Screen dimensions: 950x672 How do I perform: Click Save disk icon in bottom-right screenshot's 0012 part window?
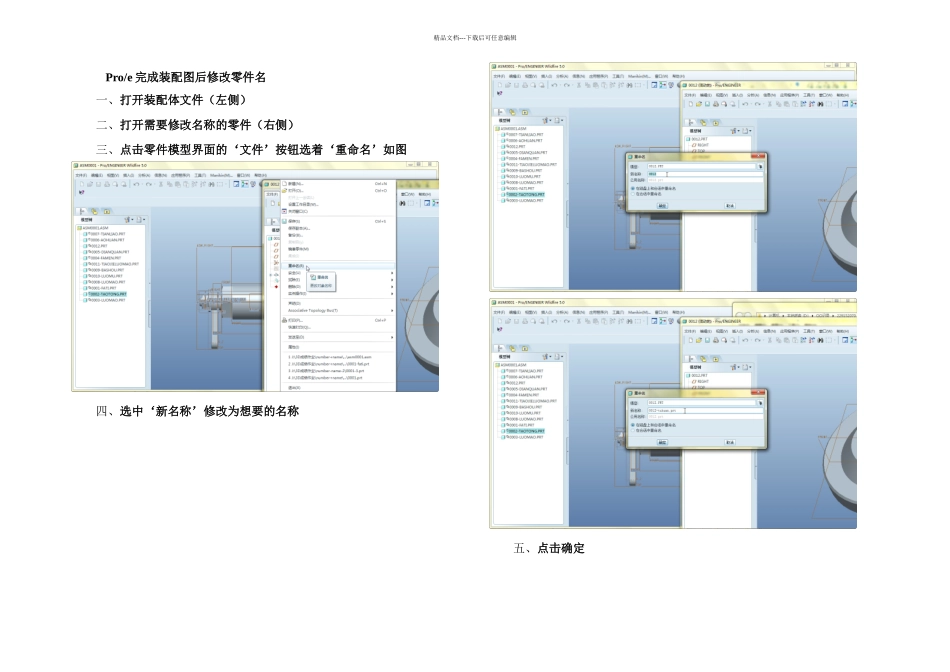coord(707,340)
